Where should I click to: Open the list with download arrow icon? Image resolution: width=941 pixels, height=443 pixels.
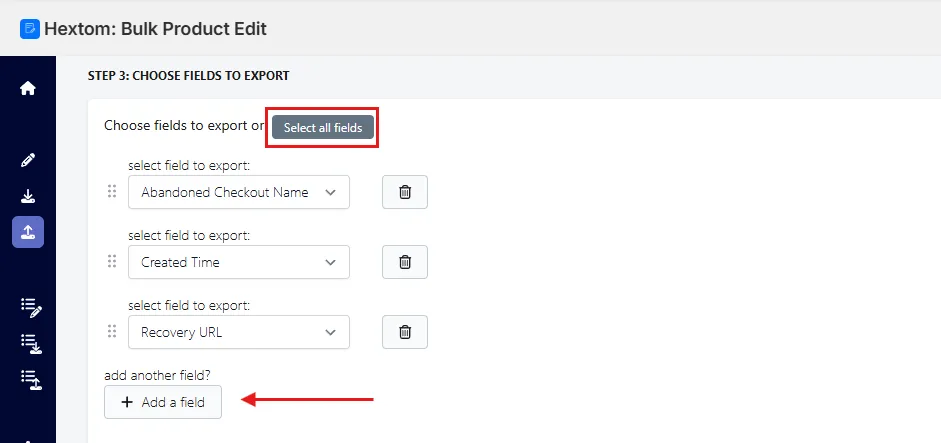tap(31, 344)
